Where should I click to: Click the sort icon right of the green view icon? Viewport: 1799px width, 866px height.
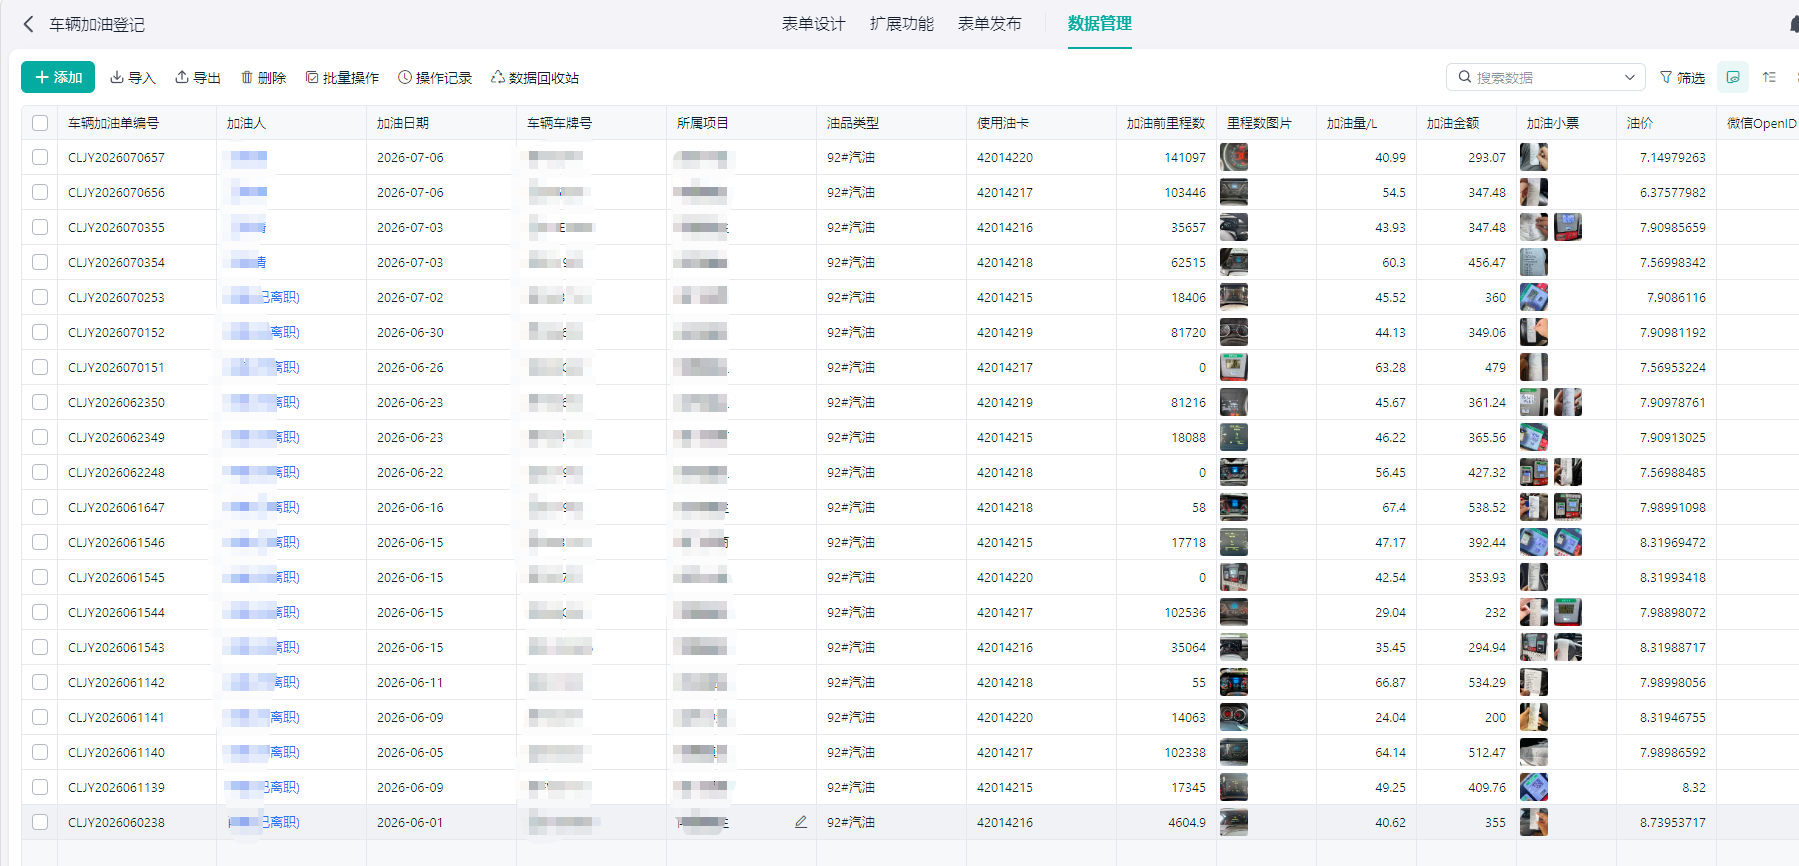click(x=1769, y=77)
